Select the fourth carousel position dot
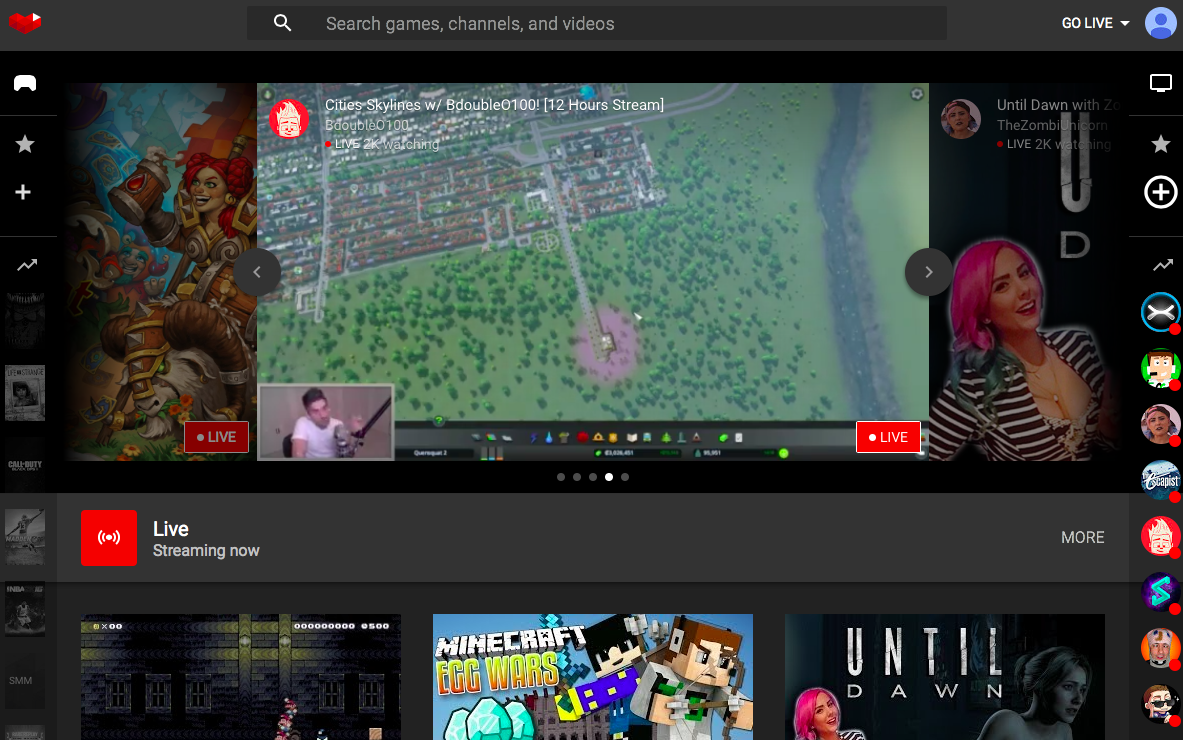This screenshot has width=1183, height=740. point(608,477)
